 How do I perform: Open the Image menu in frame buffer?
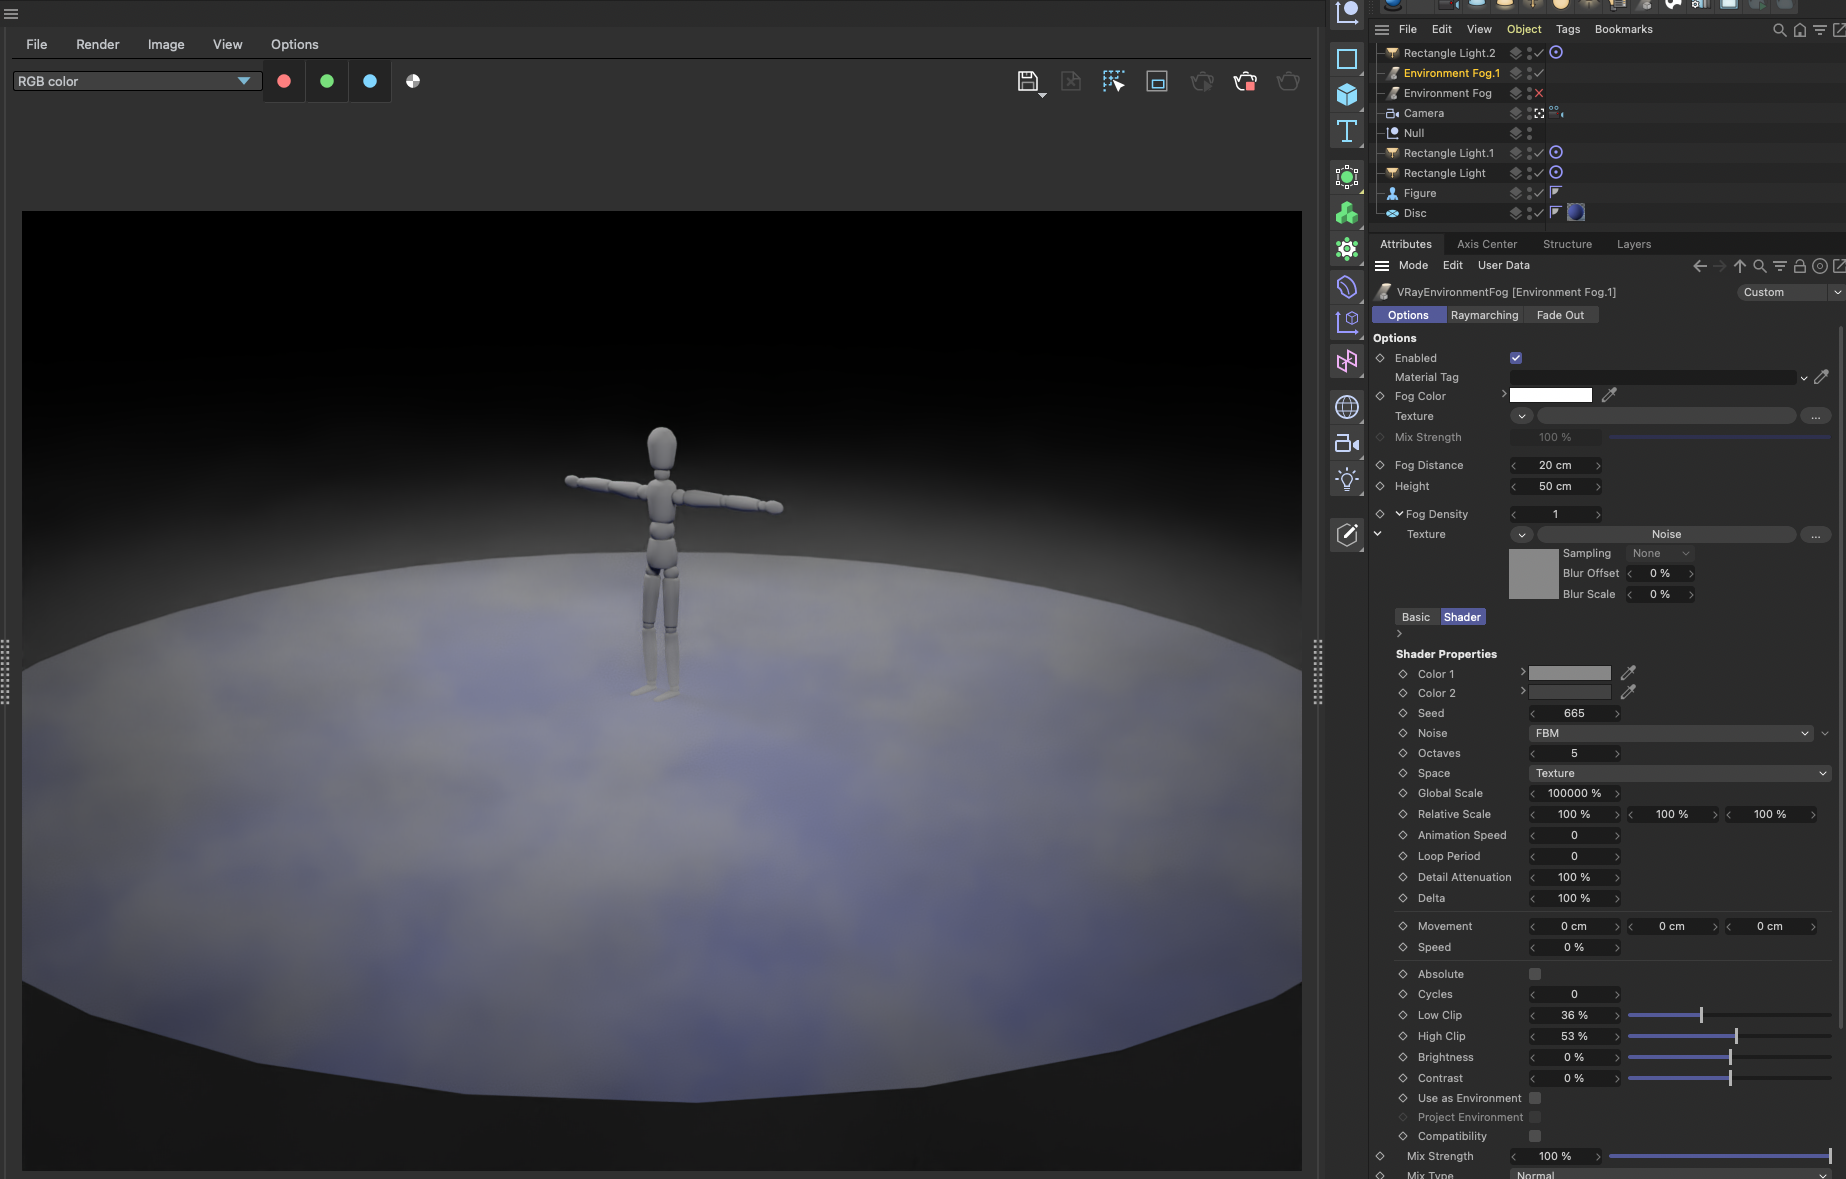tap(166, 44)
